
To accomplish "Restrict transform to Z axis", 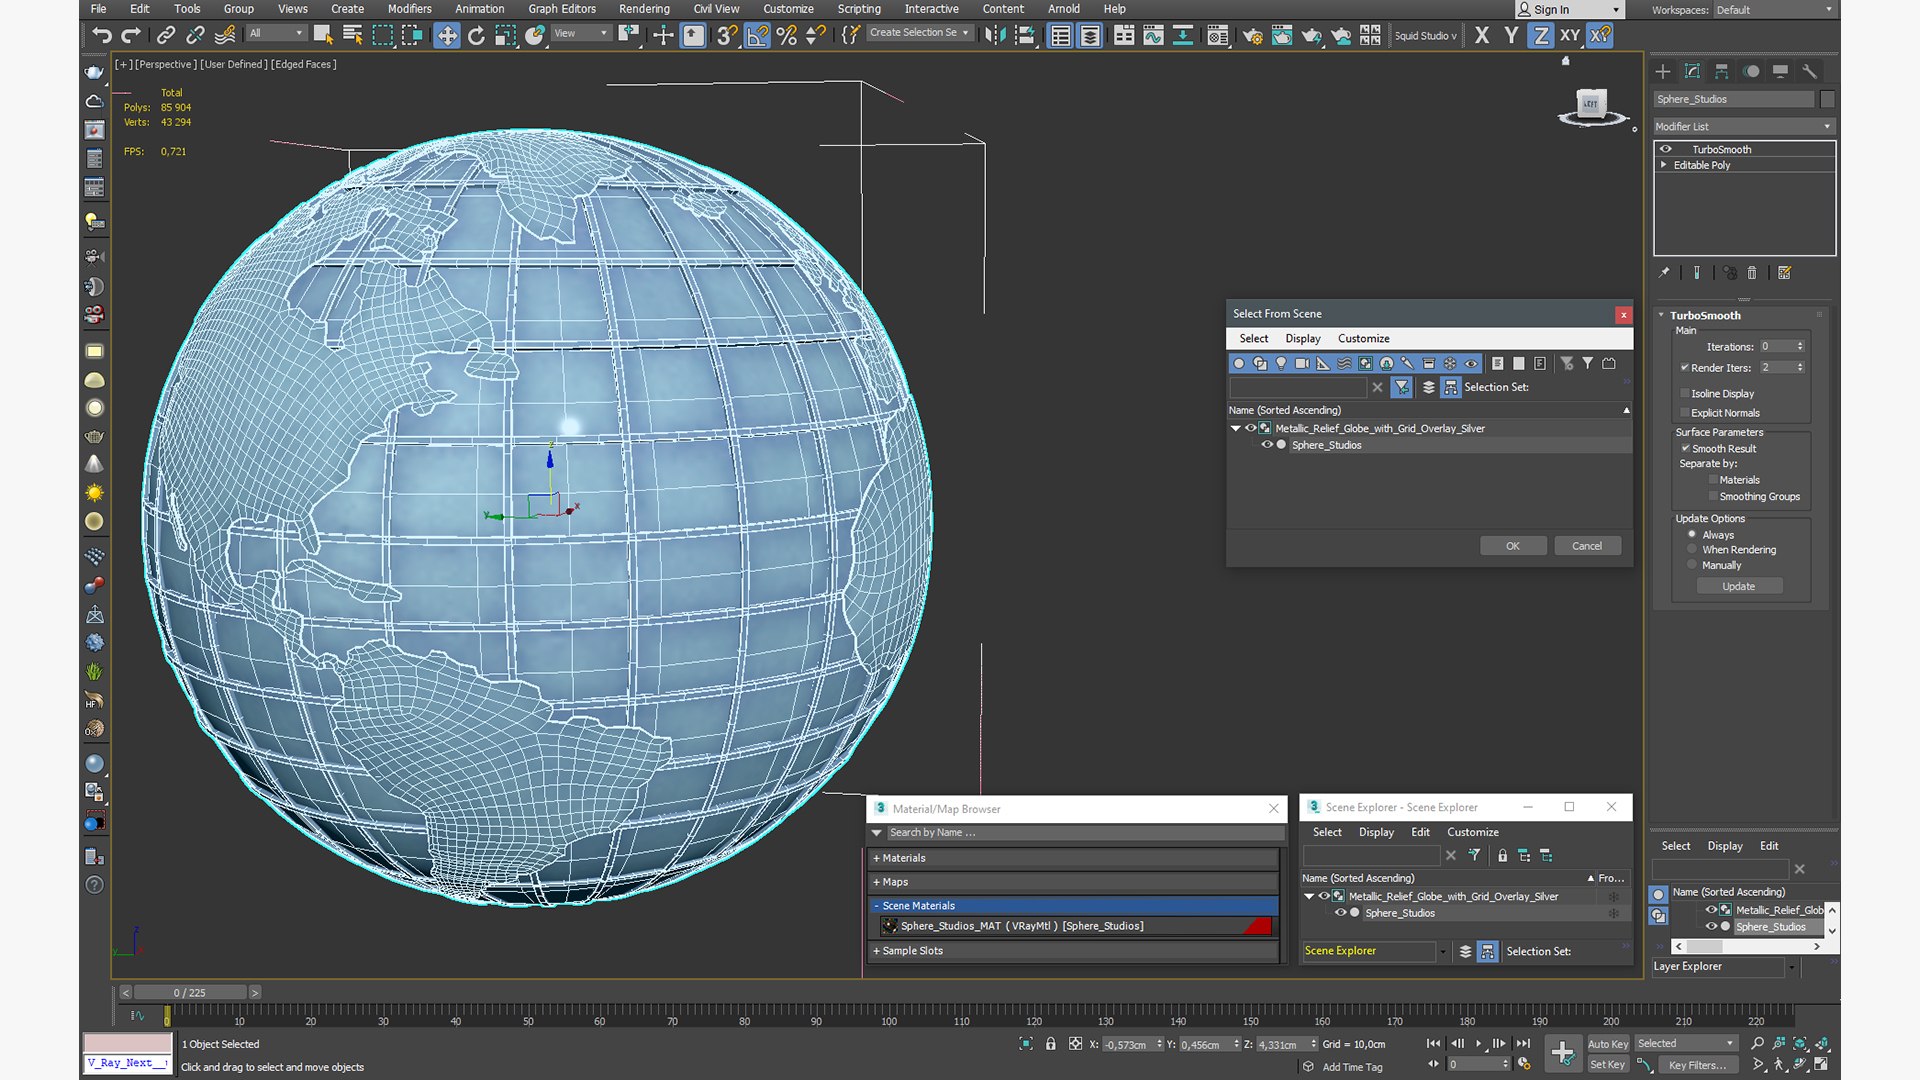I will click(1541, 36).
